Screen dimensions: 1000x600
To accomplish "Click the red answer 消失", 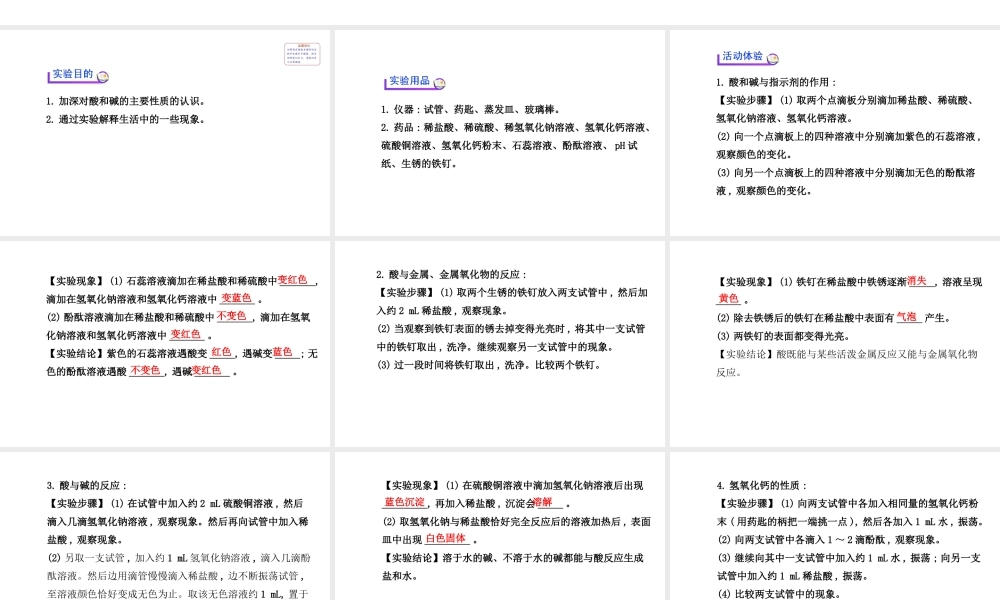I will tap(917, 281).
